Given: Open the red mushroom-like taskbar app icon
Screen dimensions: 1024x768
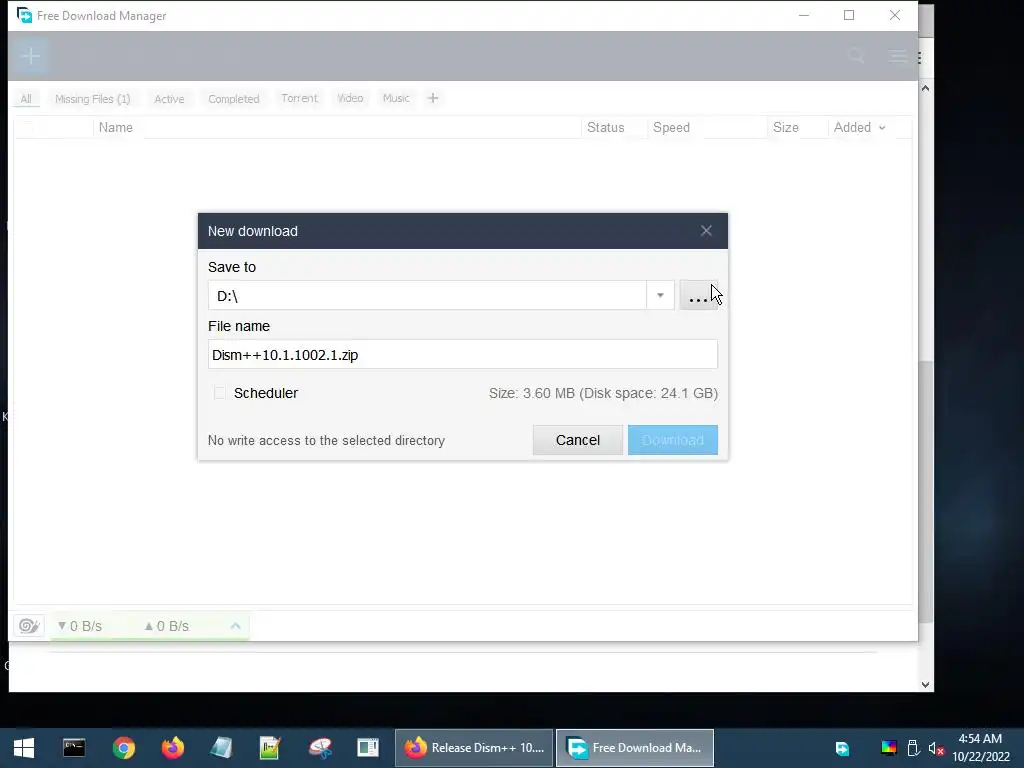Looking at the screenshot, I should 319,748.
